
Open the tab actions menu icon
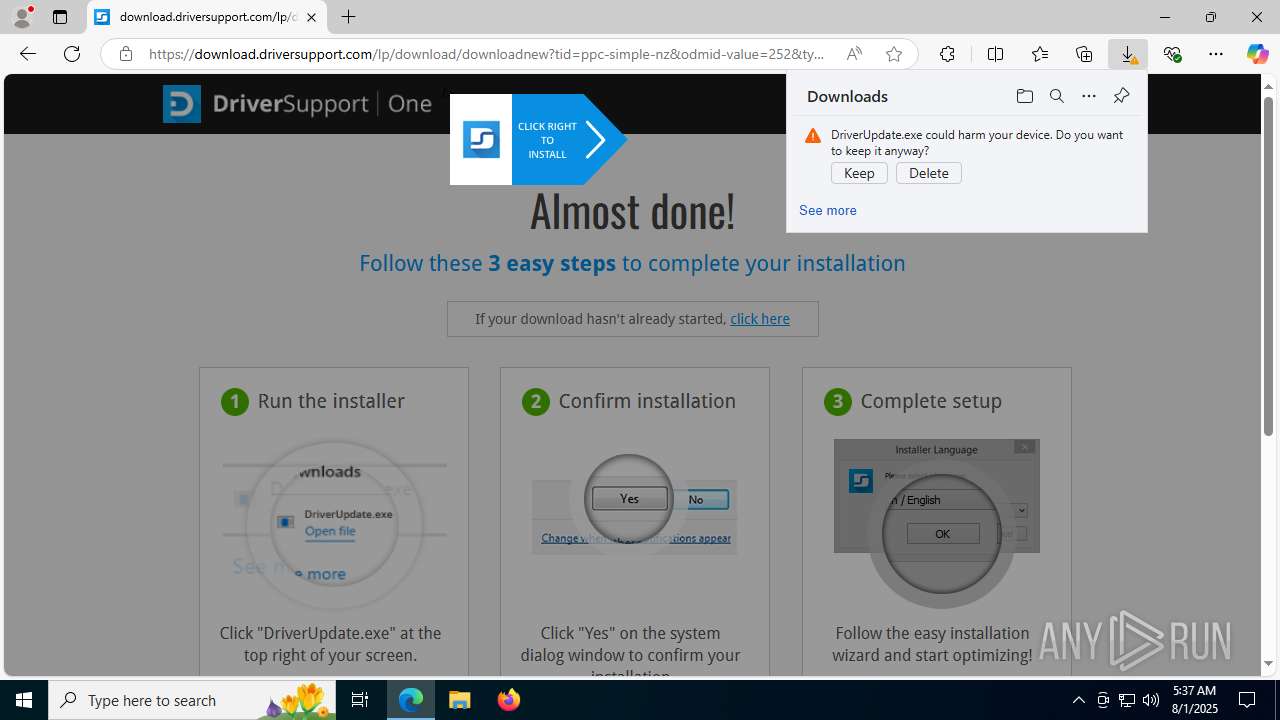coord(60,17)
